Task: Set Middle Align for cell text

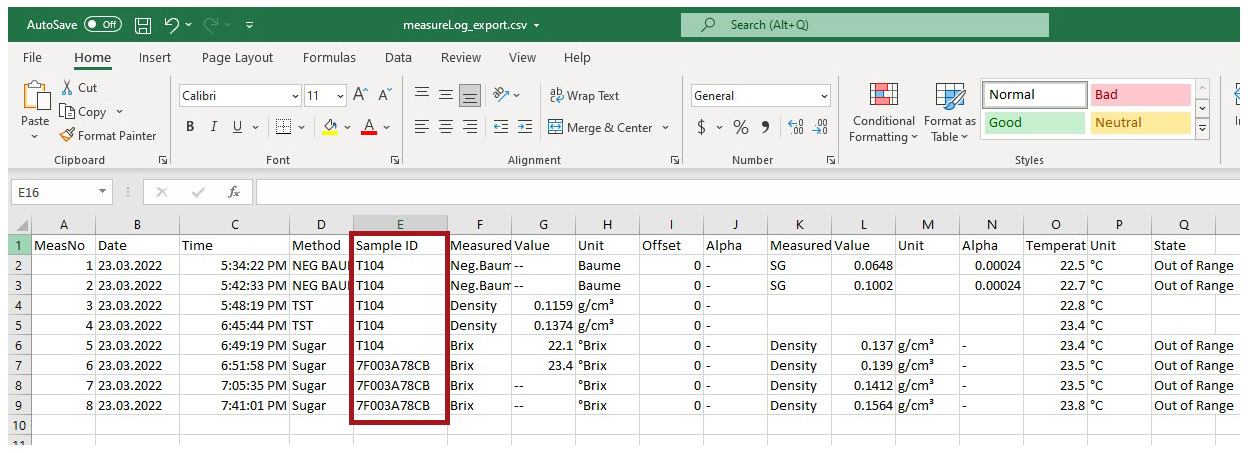Action: point(445,96)
